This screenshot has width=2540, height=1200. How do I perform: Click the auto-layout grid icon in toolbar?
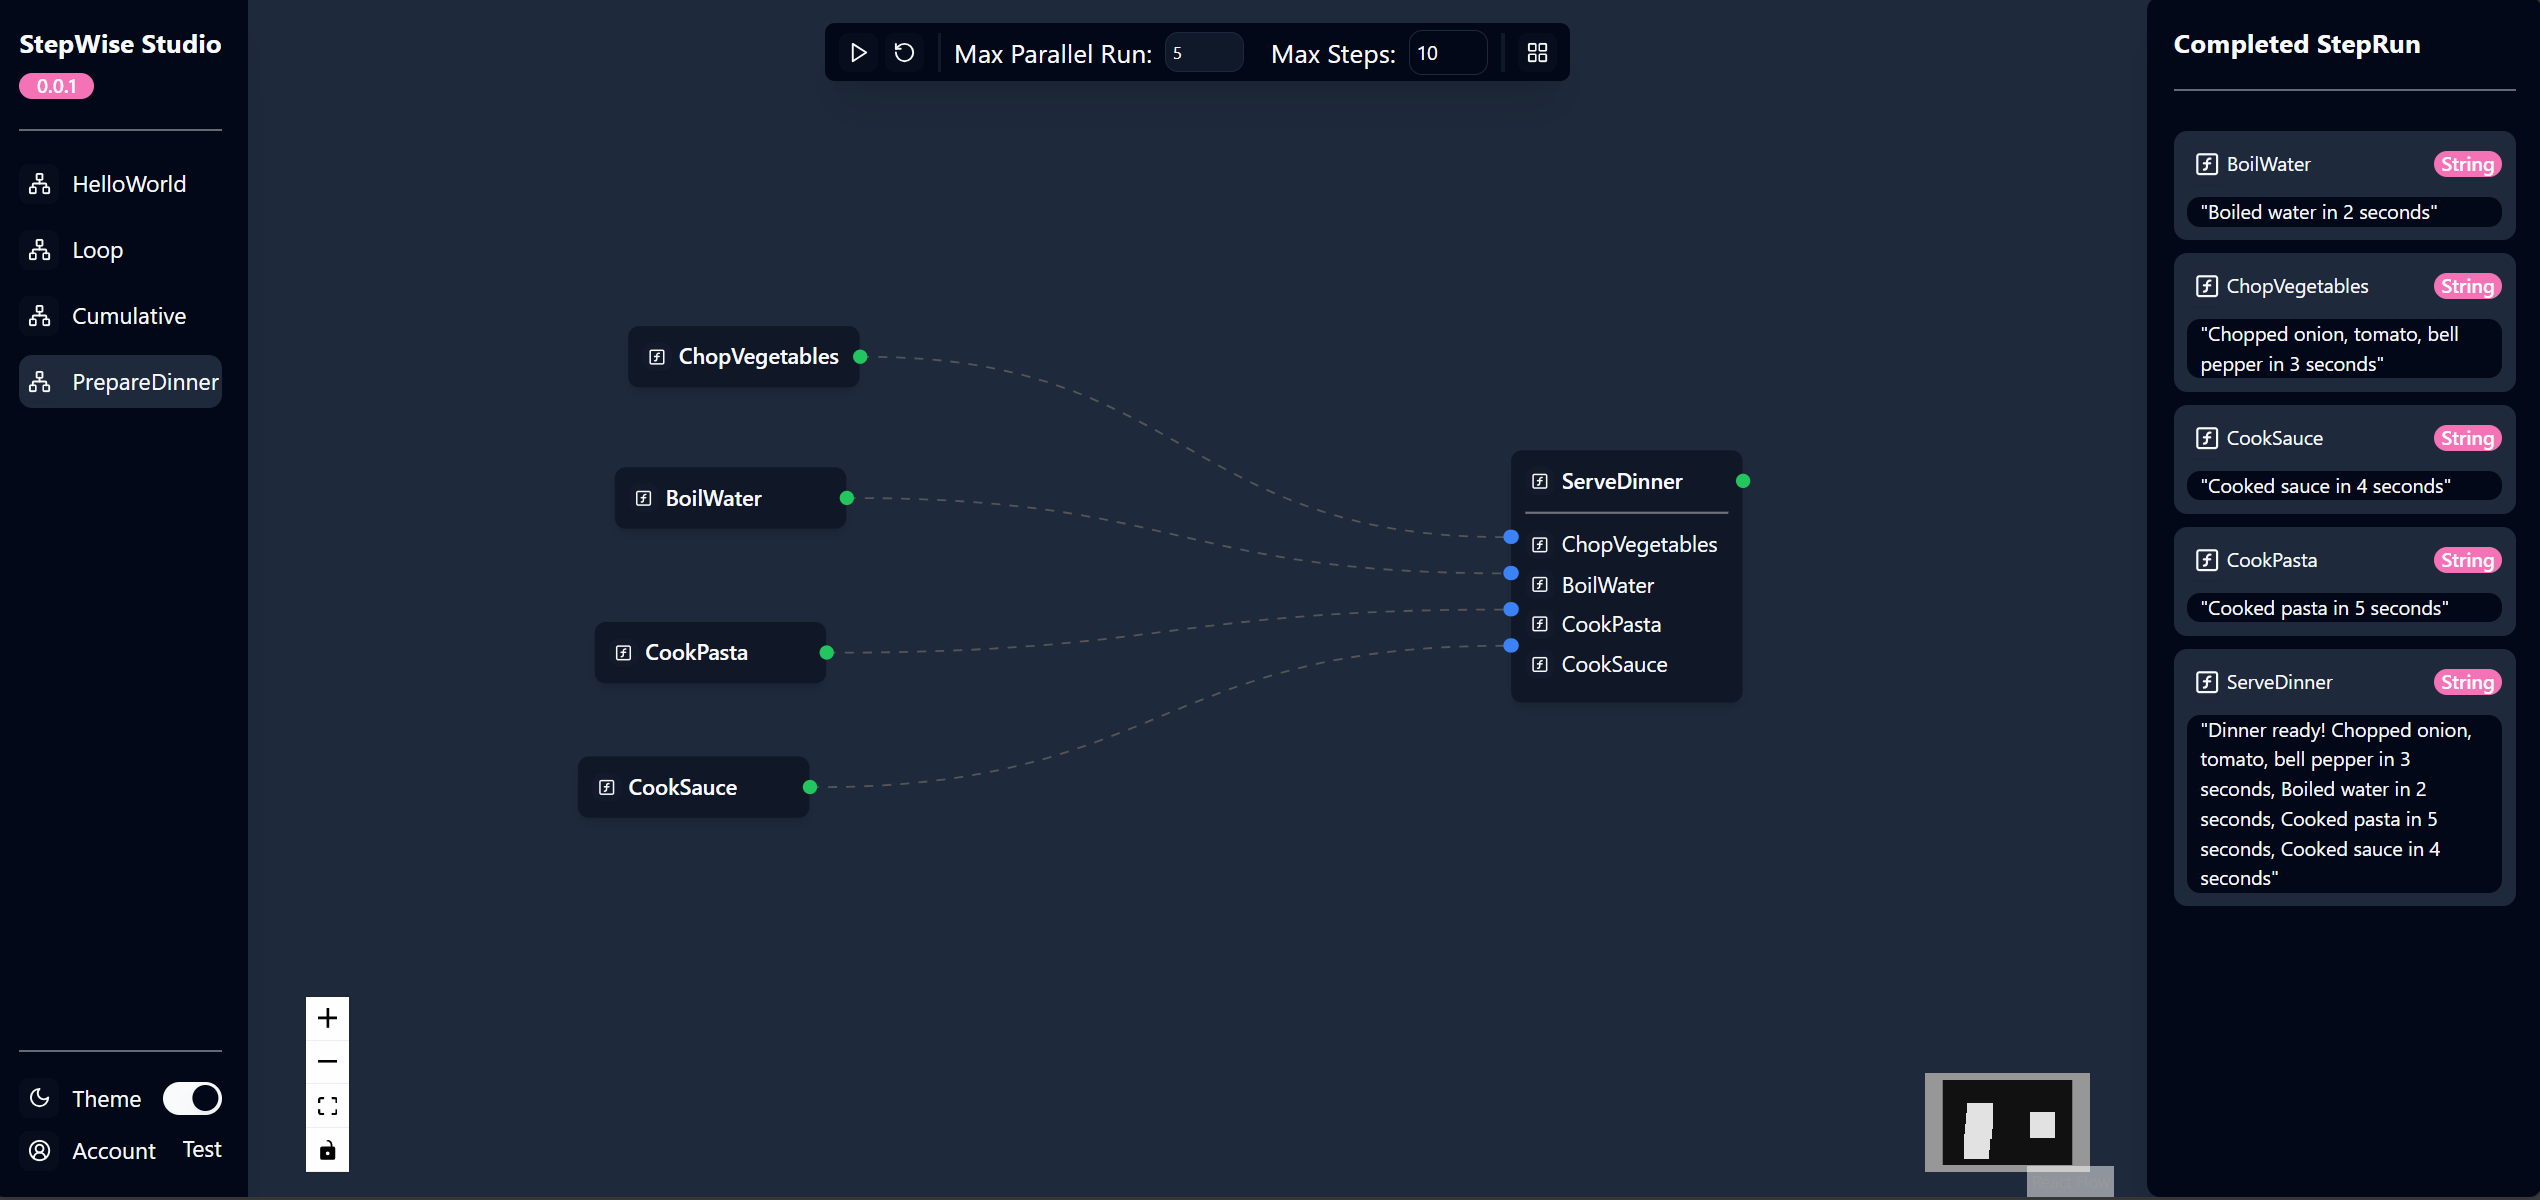[1537, 52]
